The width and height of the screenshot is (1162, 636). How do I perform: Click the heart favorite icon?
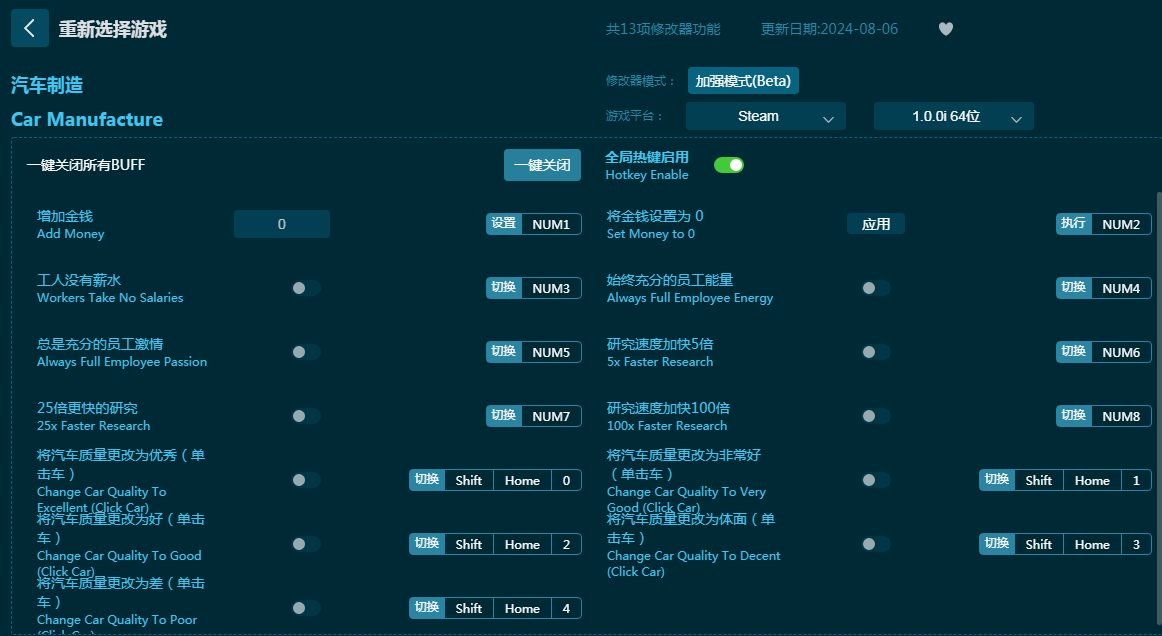pyautogui.click(x=945, y=29)
